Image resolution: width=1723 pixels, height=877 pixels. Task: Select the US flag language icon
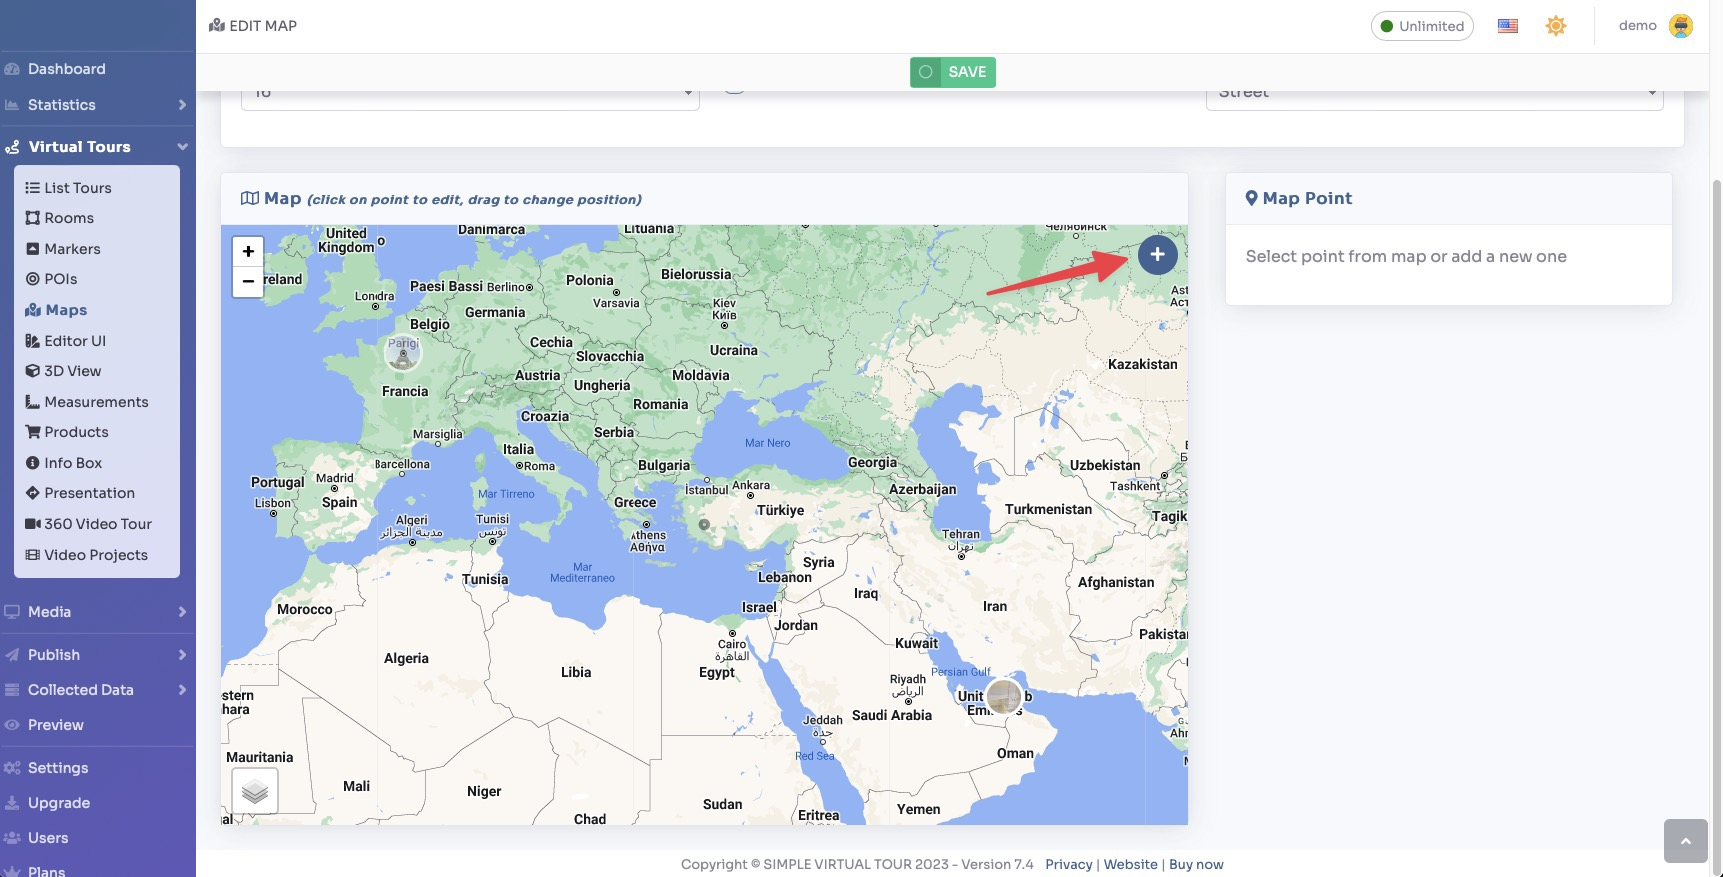[1507, 26]
